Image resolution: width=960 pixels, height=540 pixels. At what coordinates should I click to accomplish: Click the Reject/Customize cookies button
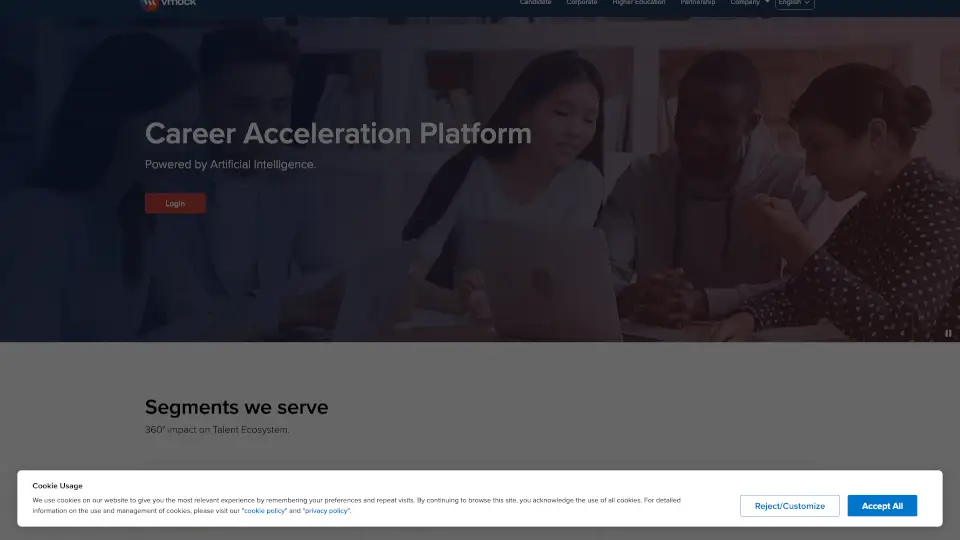(x=789, y=506)
